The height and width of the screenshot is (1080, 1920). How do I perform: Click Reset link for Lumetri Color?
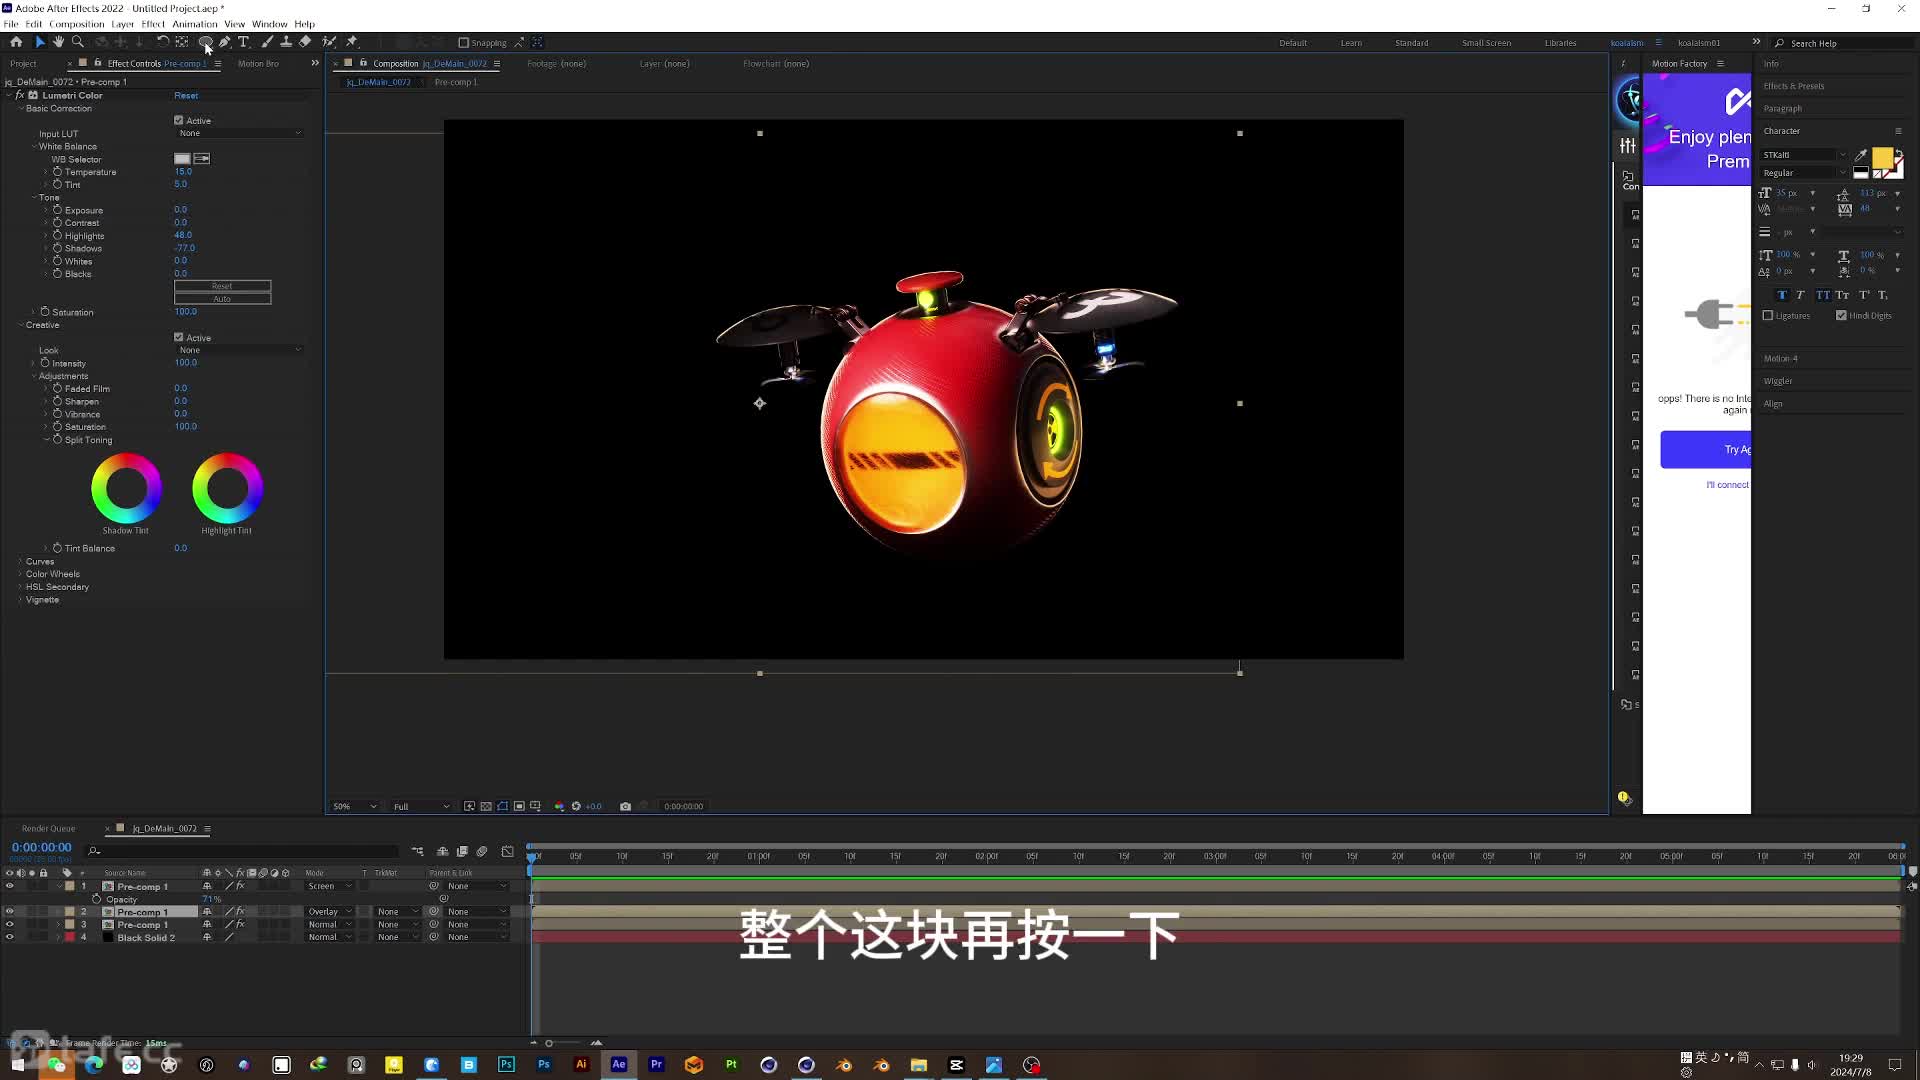click(x=186, y=96)
